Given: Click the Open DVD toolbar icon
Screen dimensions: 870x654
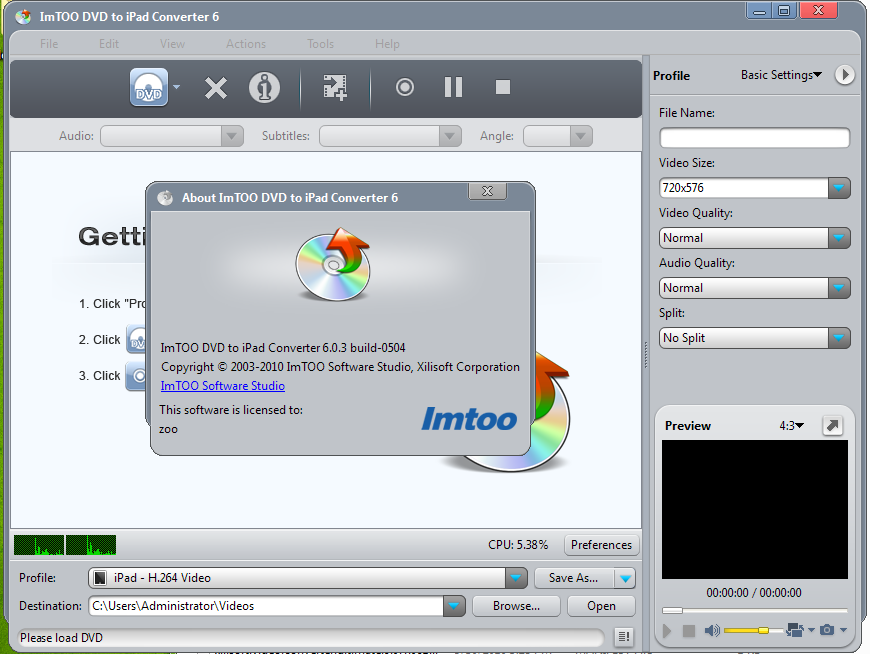Looking at the screenshot, I should tap(149, 87).
